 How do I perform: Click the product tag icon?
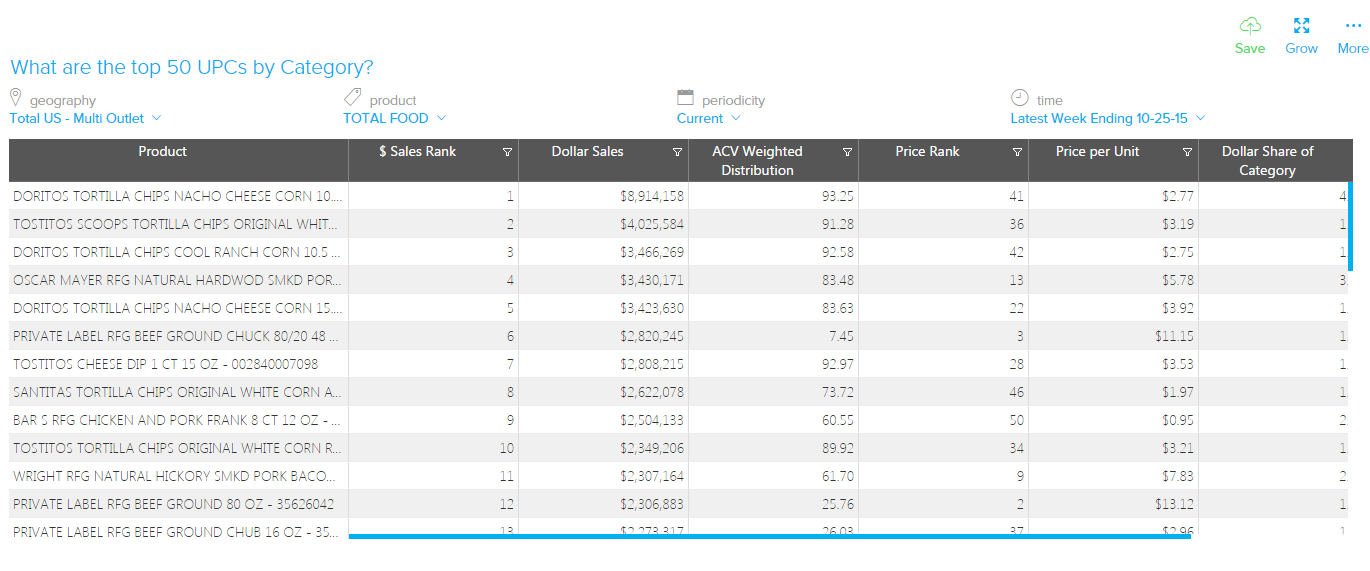coord(352,98)
